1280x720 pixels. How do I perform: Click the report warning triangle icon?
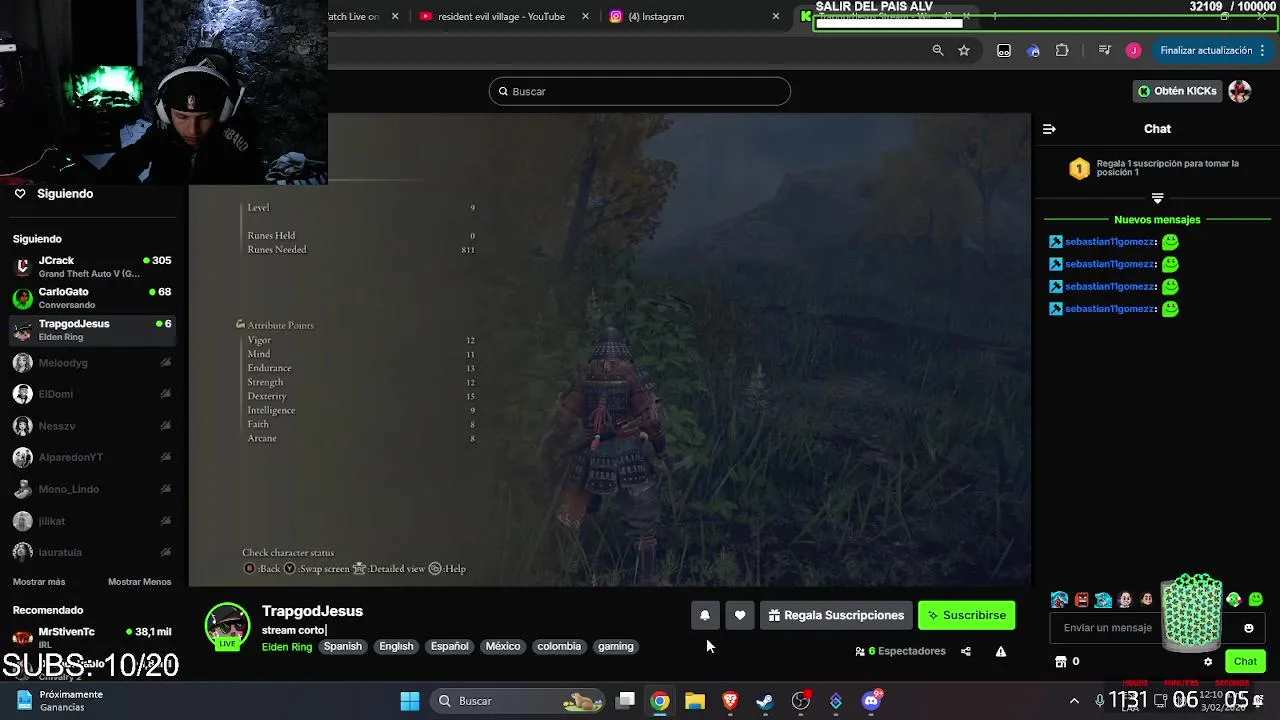click(x=1000, y=651)
